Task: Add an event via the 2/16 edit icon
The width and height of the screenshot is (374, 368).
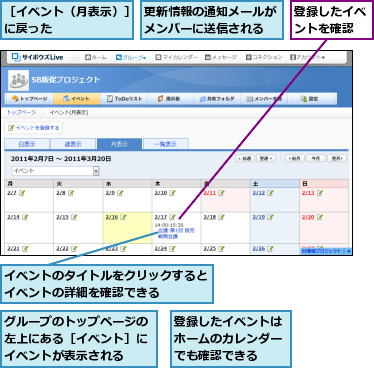Action: click(123, 217)
